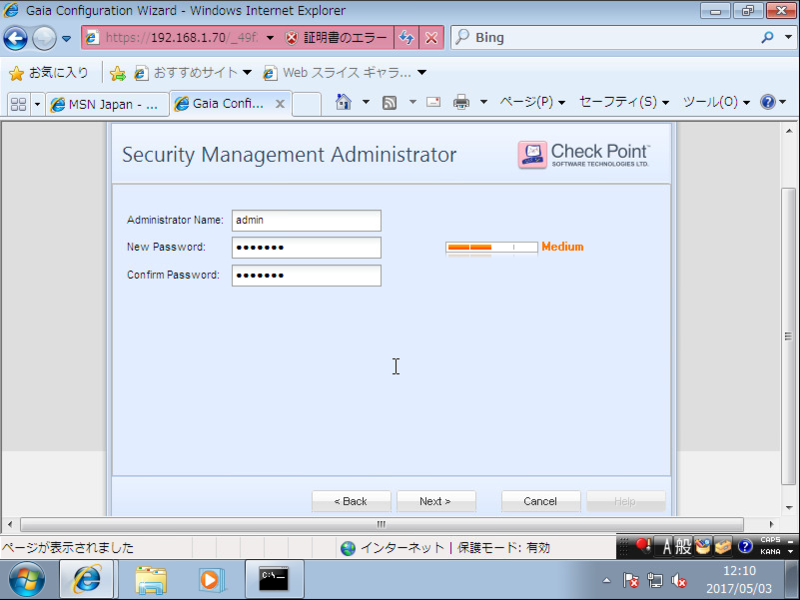Click the add to favorites bar icon

(118, 73)
